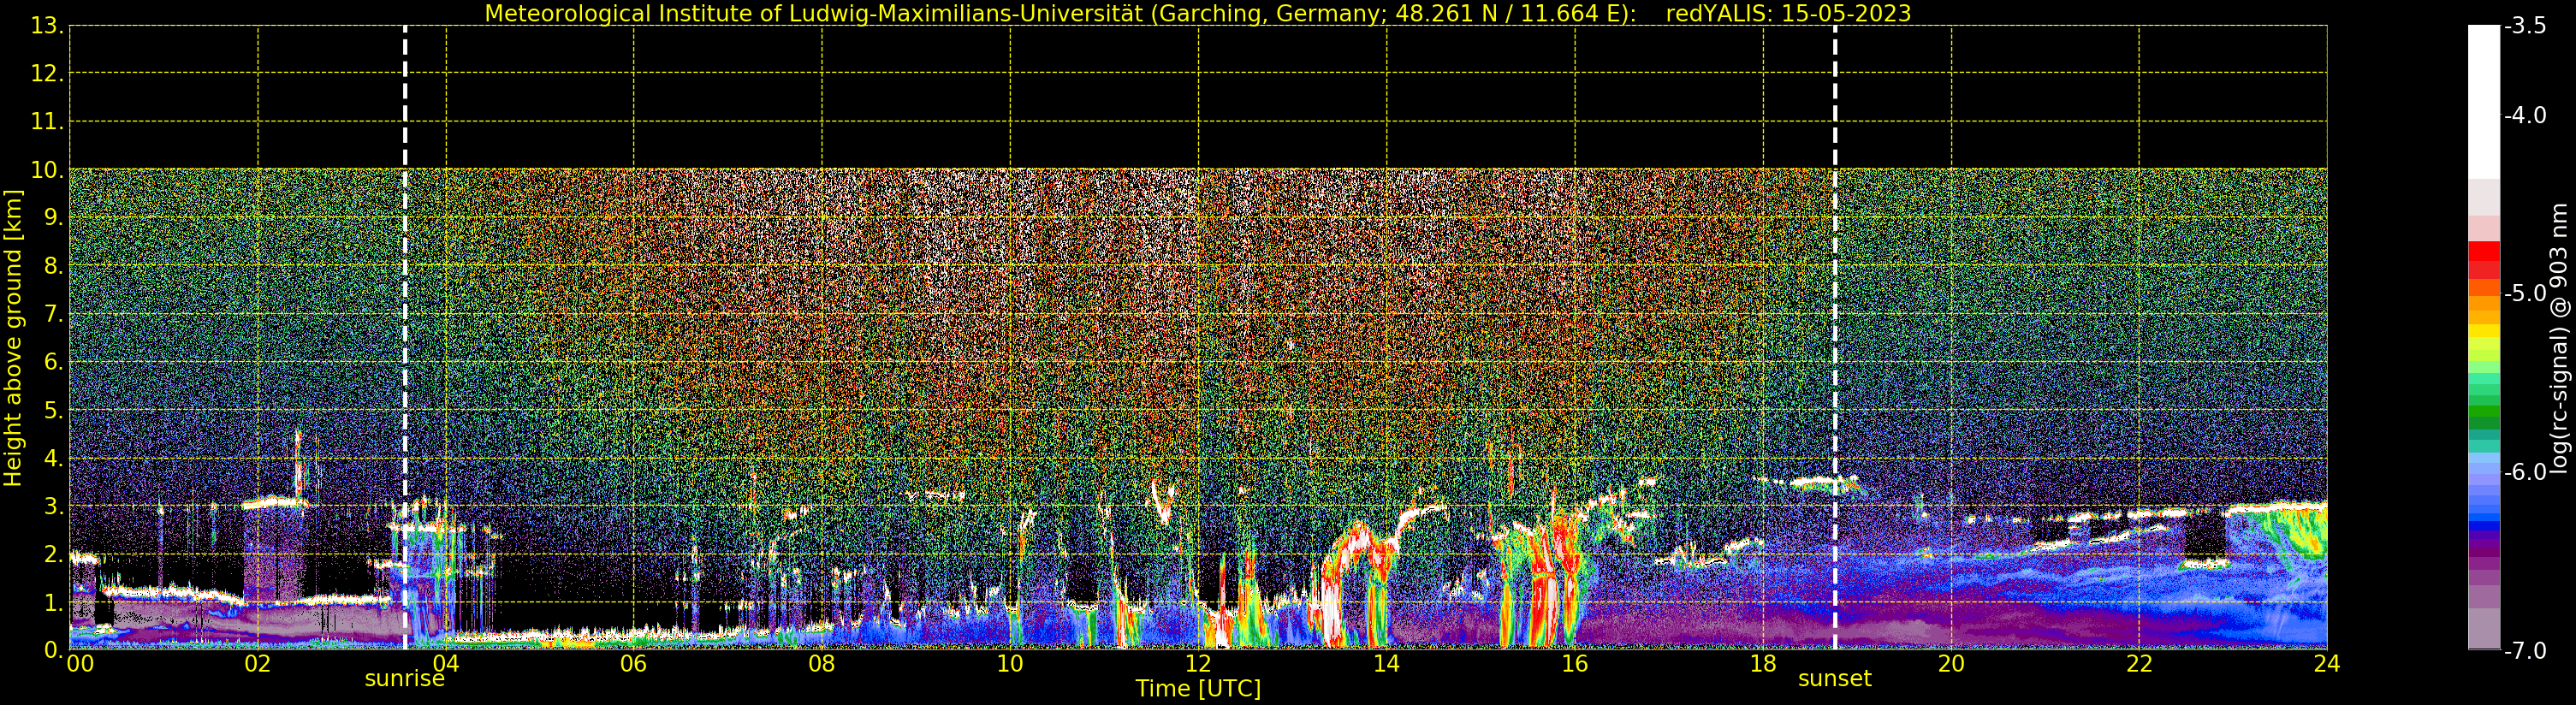Click the white dashed sunrise line
The height and width of the screenshot is (705, 2576).
pyautogui.click(x=405, y=337)
